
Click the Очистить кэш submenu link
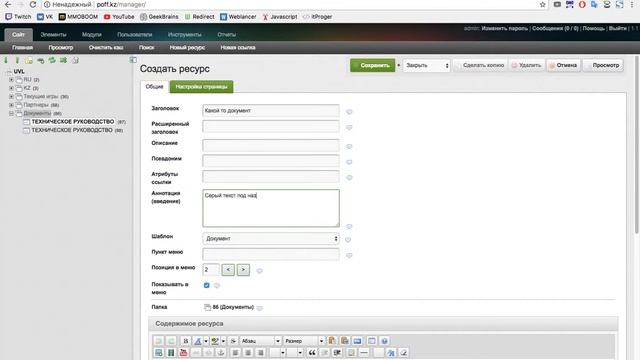106,47
